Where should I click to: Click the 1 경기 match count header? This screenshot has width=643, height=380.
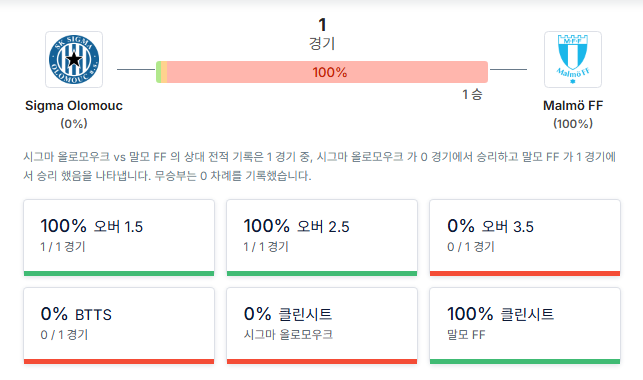[x=322, y=34]
